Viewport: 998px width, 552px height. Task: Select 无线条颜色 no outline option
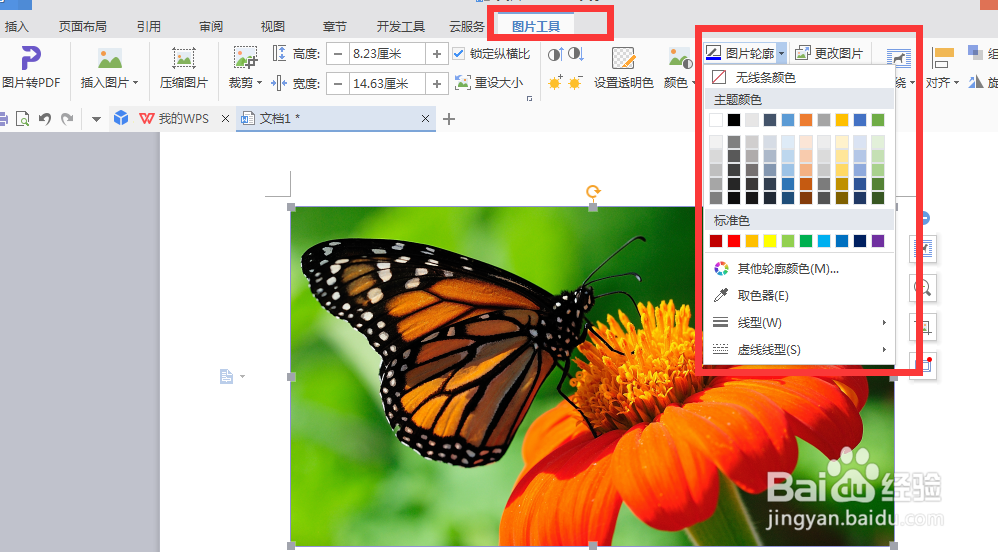pyautogui.click(x=800, y=77)
